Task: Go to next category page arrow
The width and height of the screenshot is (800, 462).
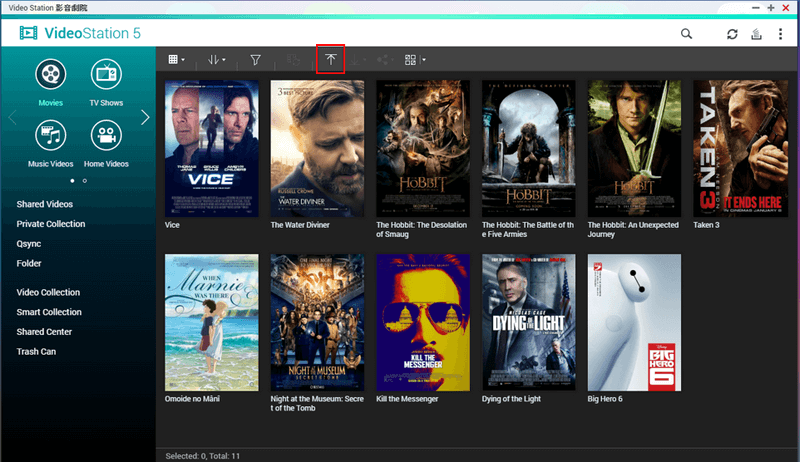Action: pyautogui.click(x=145, y=118)
